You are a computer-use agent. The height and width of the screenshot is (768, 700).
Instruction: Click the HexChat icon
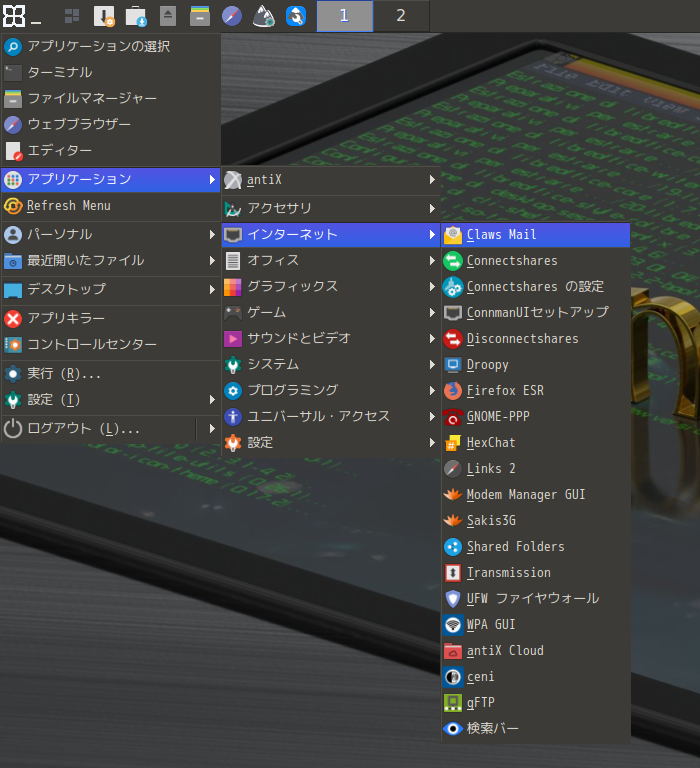[453, 443]
